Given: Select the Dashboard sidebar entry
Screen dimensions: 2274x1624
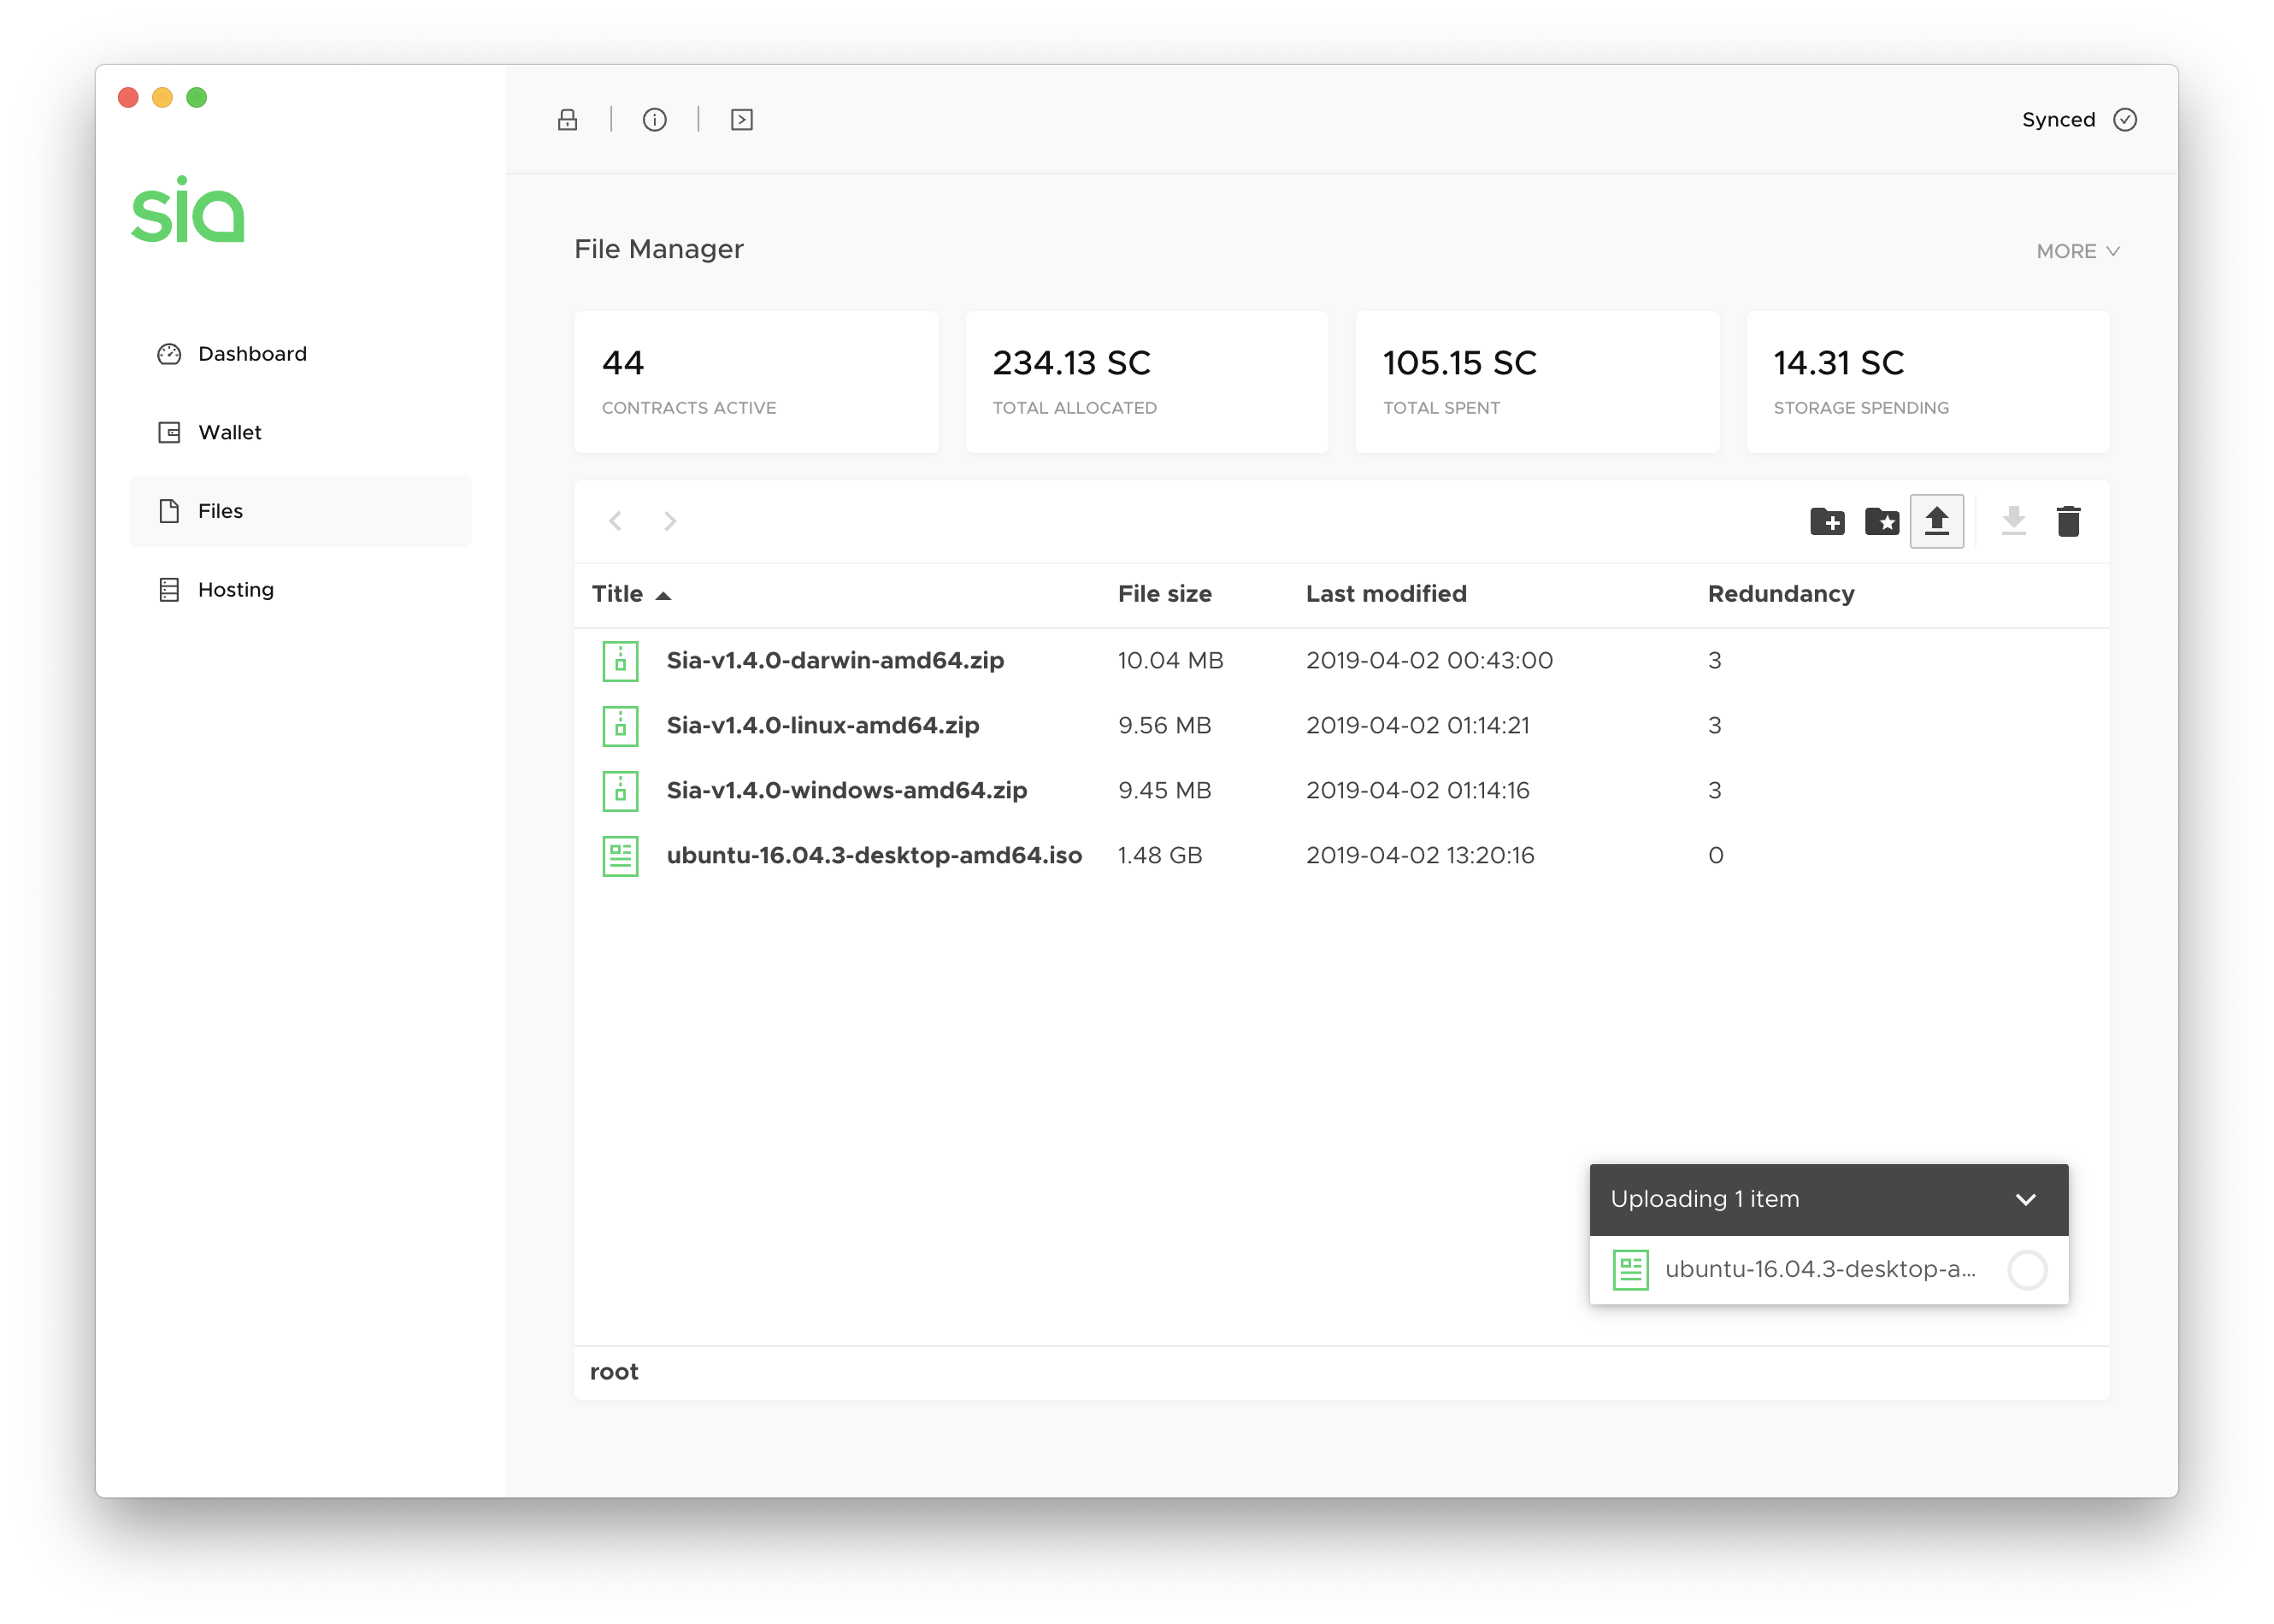Looking at the screenshot, I should (252, 353).
